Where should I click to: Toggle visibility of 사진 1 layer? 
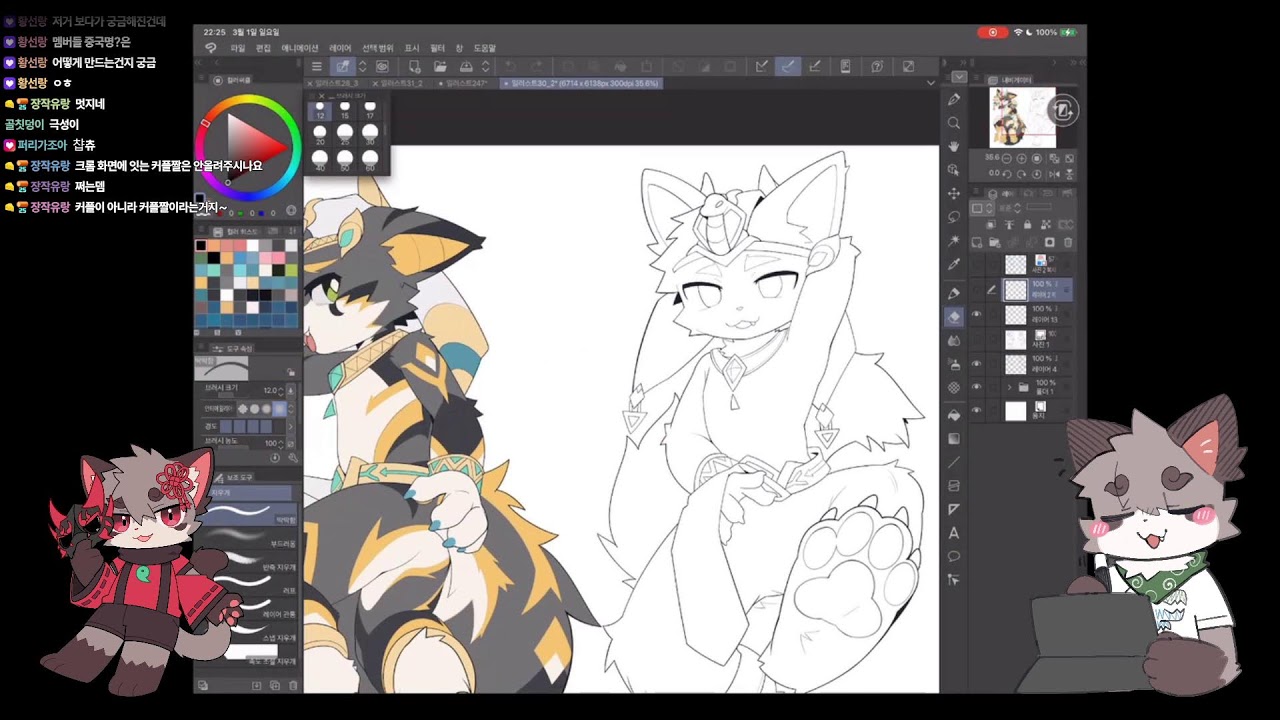pos(977,339)
